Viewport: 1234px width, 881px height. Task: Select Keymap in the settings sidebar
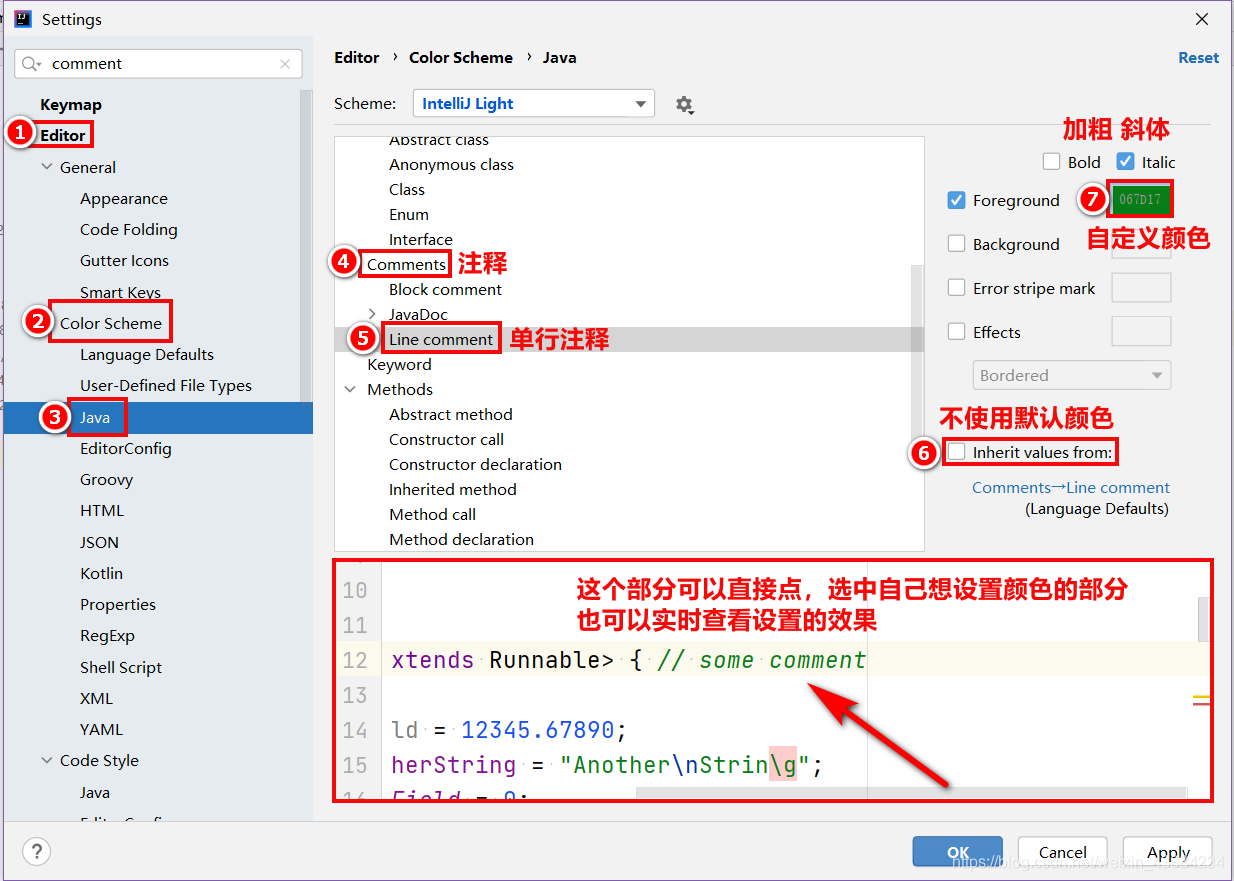click(x=71, y=104)
